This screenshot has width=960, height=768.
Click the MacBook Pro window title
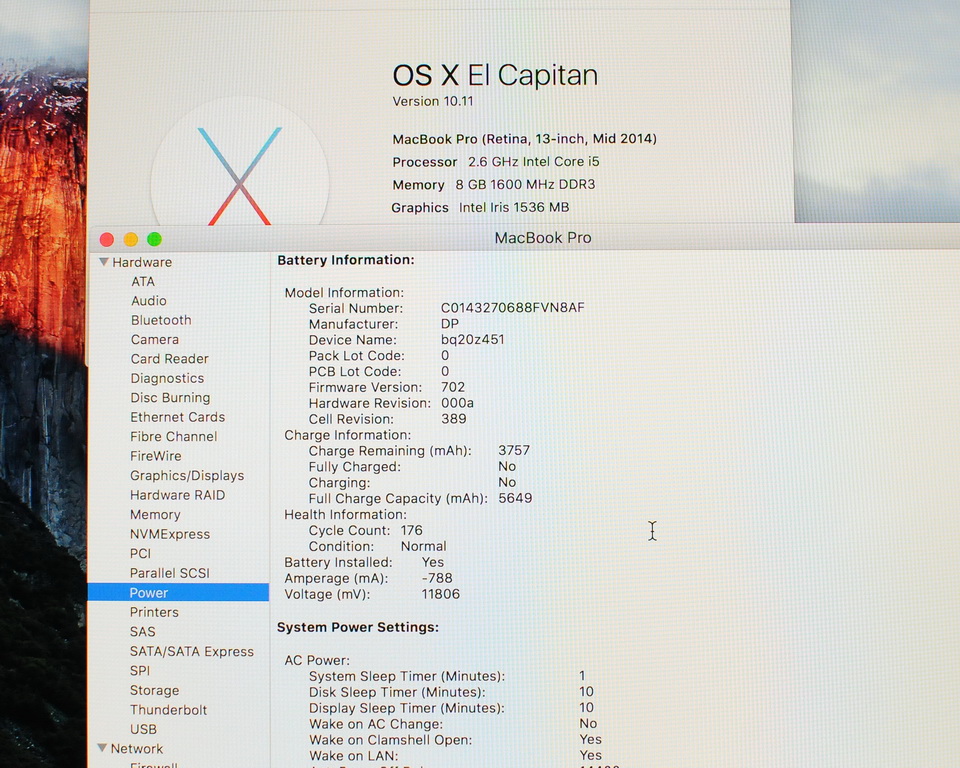(x=543, y=238)
